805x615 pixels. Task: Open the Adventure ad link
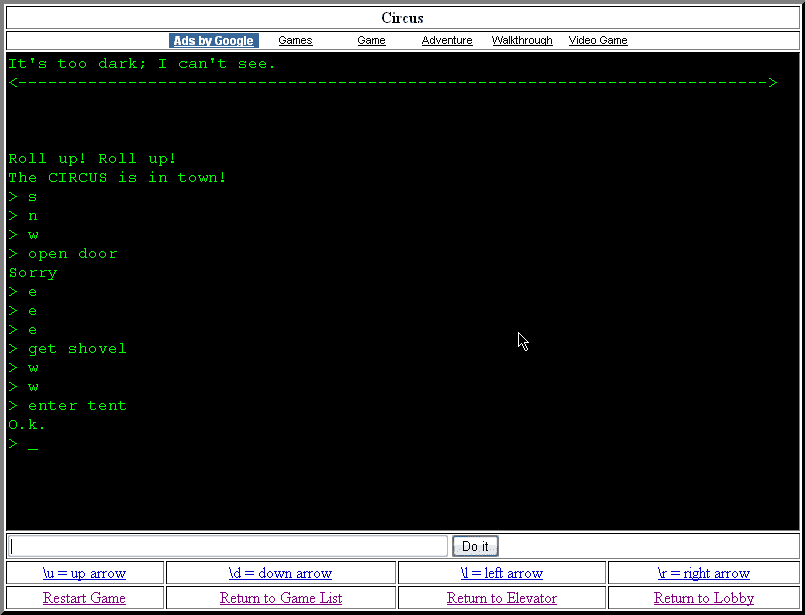pyautogui.click(x=447, y=40)
